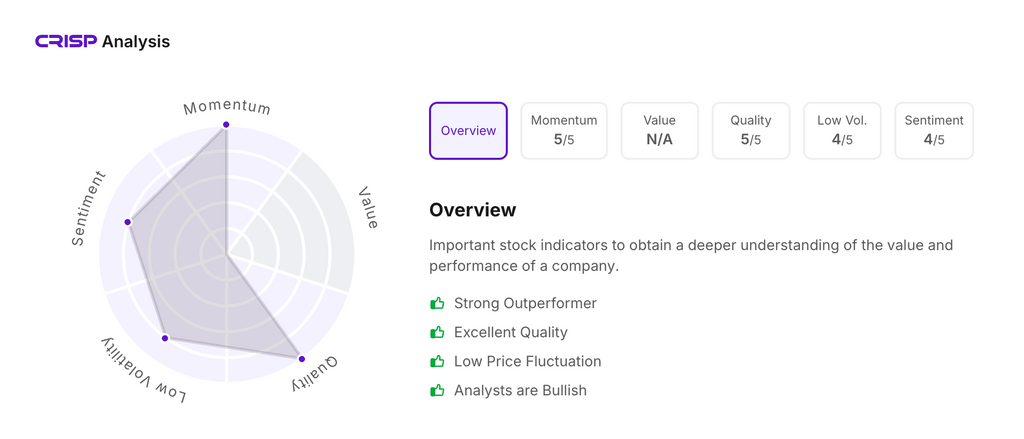This screenshot has width=1024, height=439.
Task: Click the Low Volatility axis label on radar
Action: 143,372
